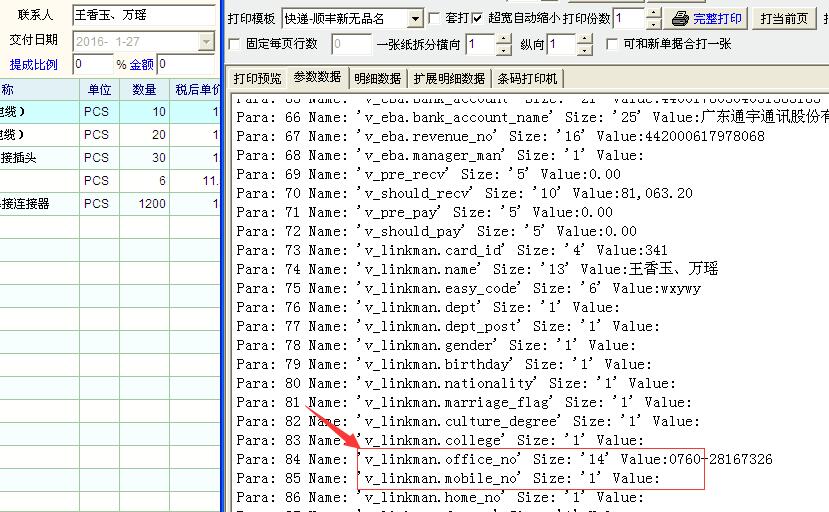
Task: Open the 明细数据 tab
Action: click(377, 78)
